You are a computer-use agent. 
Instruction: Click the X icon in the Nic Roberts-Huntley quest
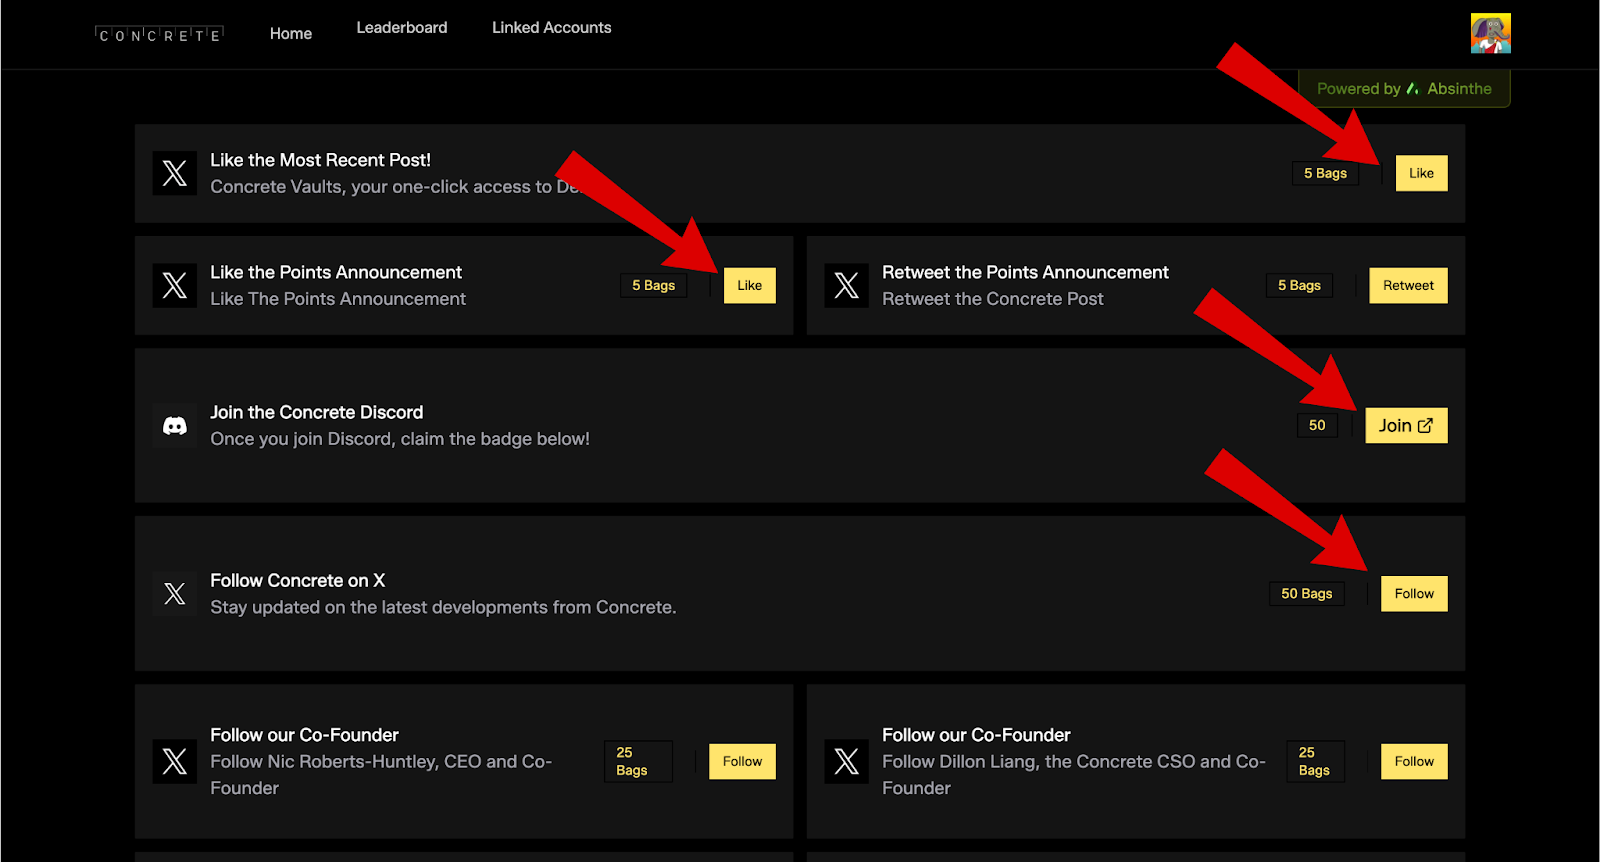coord(175,761)
